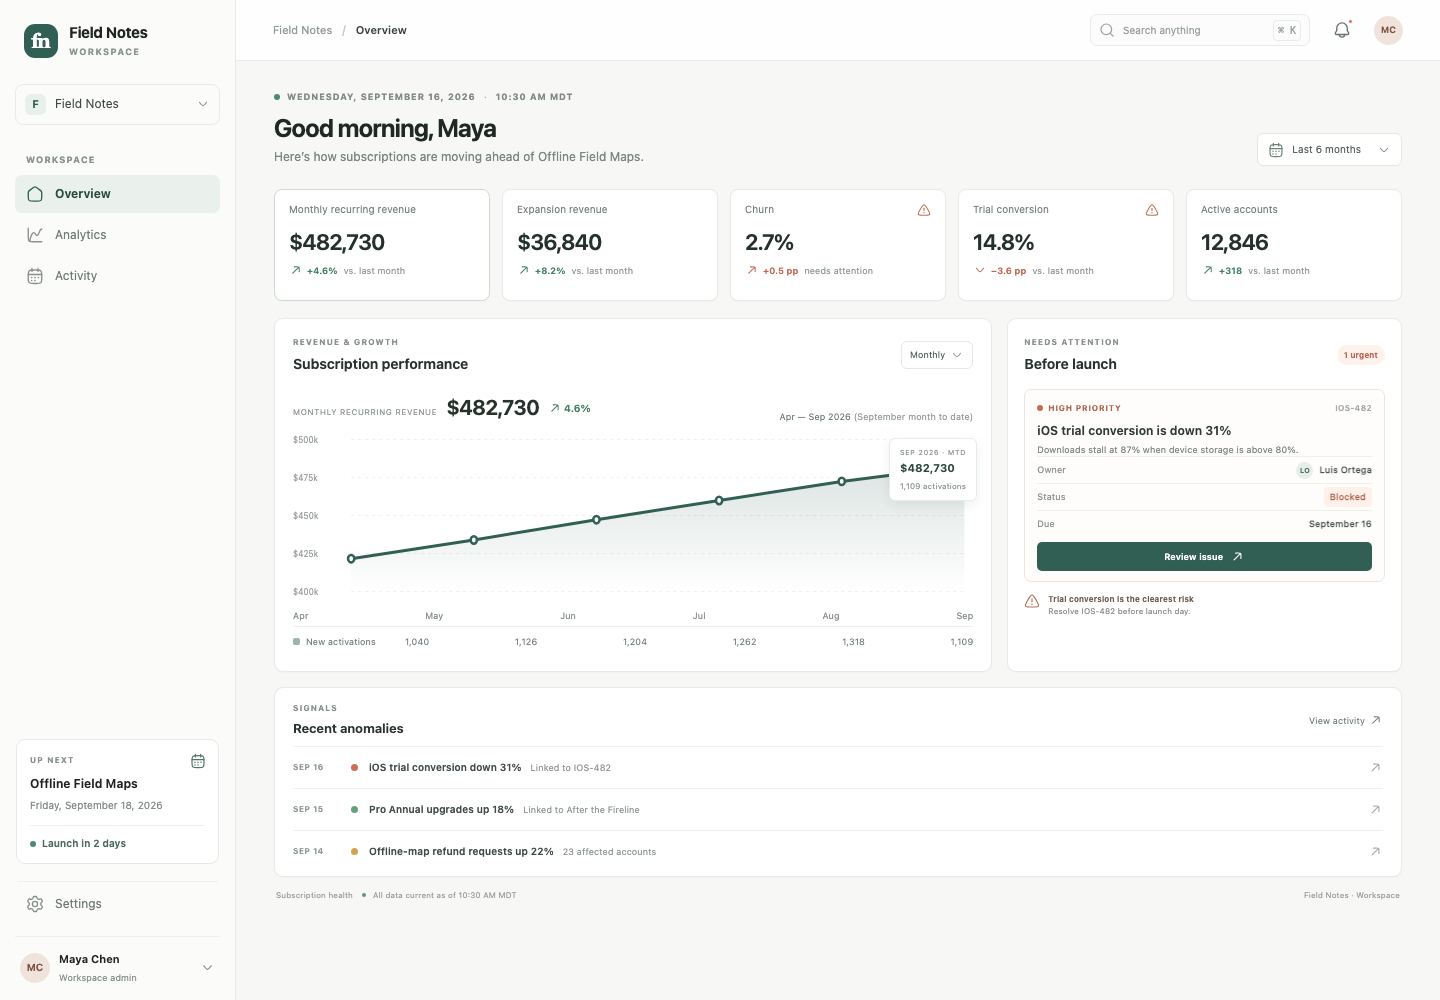Image resolution: width=1440 pixels, height=1000 pixels.
Task: Click 'Linked to After the Fireline' text
Action: (x=581, y=810)
